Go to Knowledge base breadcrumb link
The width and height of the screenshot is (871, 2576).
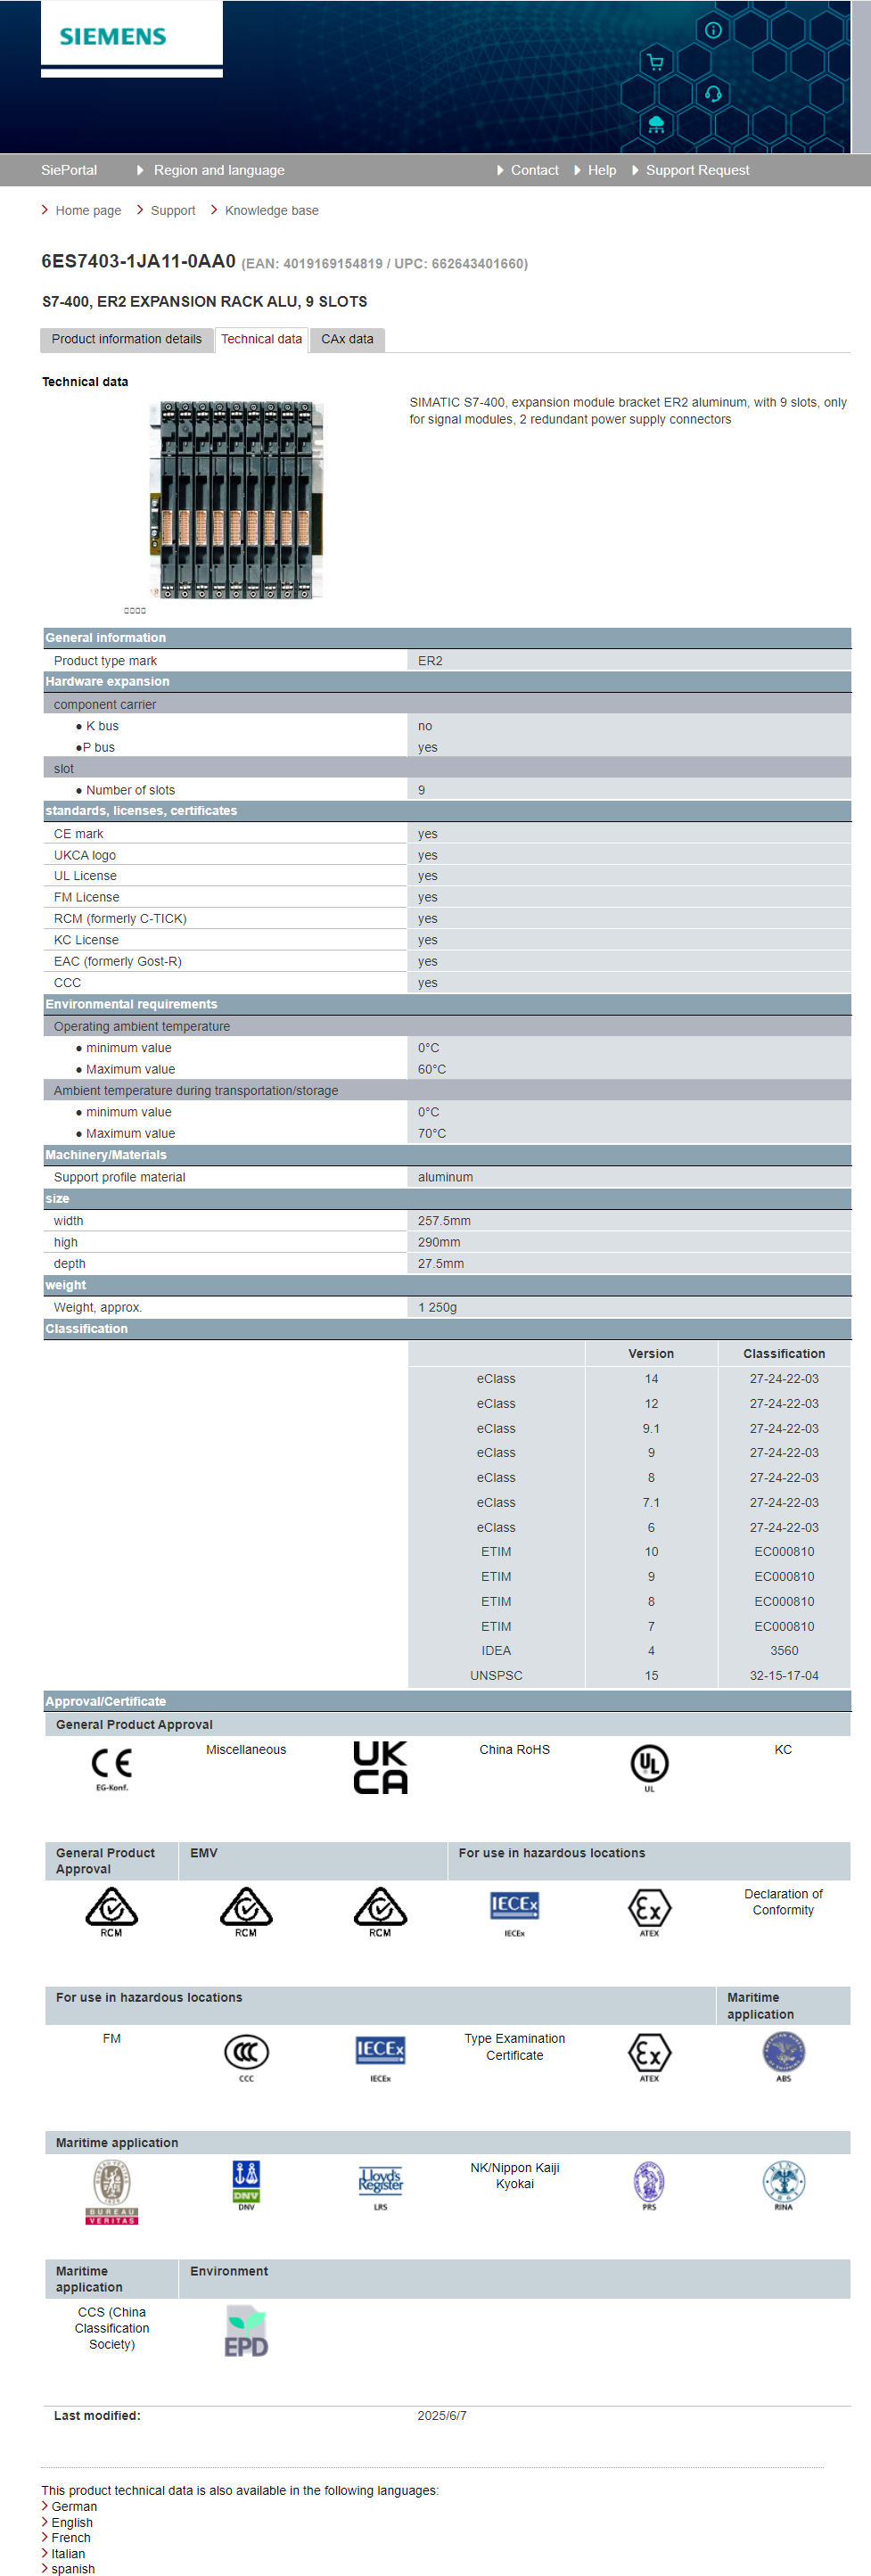(x=271, y=211)
